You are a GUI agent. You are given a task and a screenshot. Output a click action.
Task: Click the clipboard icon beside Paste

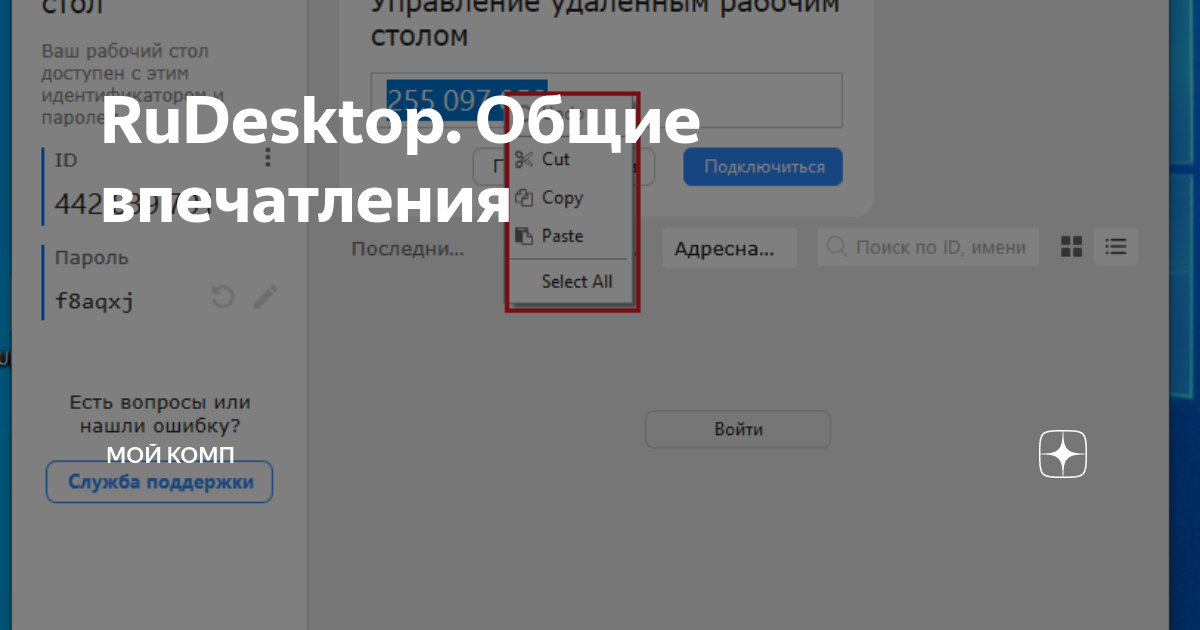point(523,235)
